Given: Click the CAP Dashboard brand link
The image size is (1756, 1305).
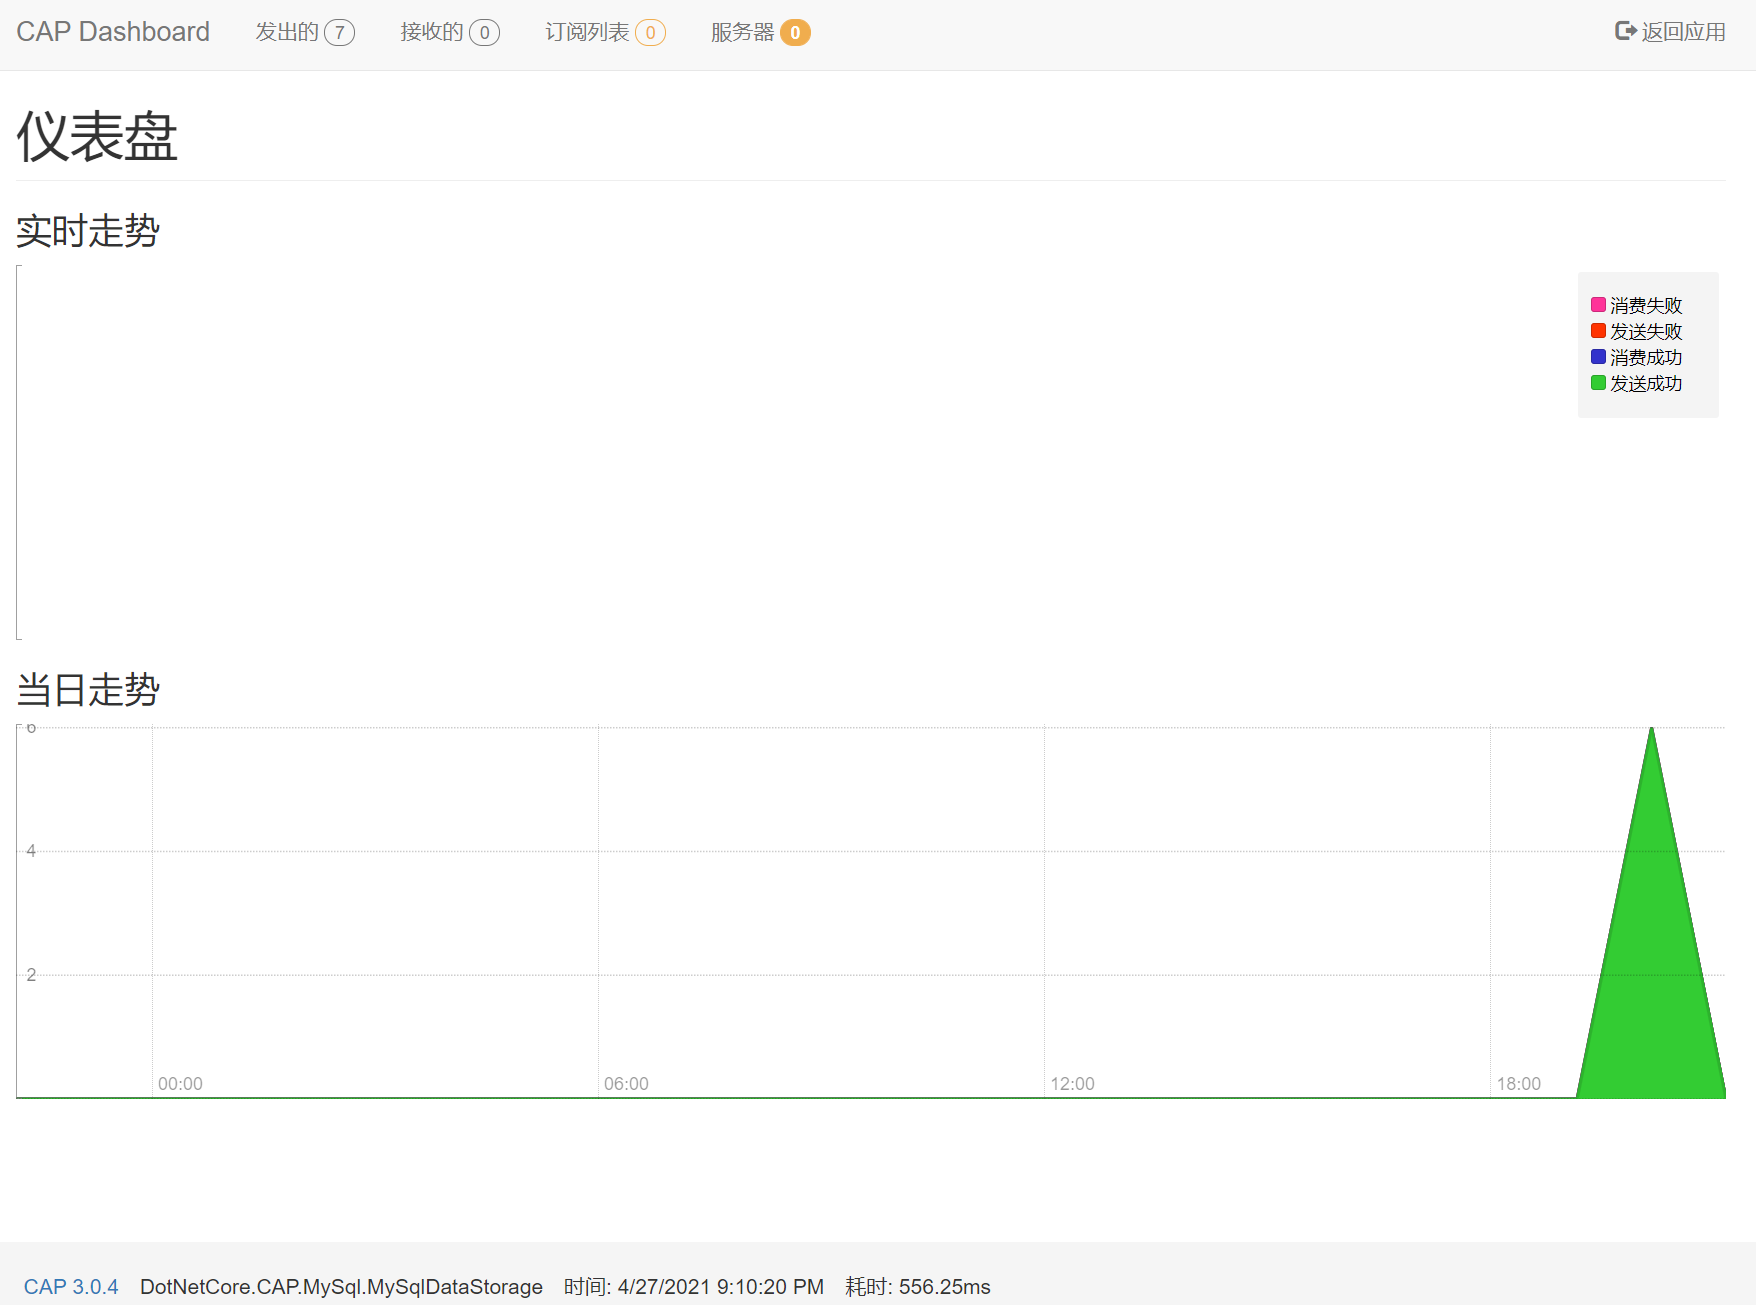Looking at the screenshot, I should [x=113, y=32].
